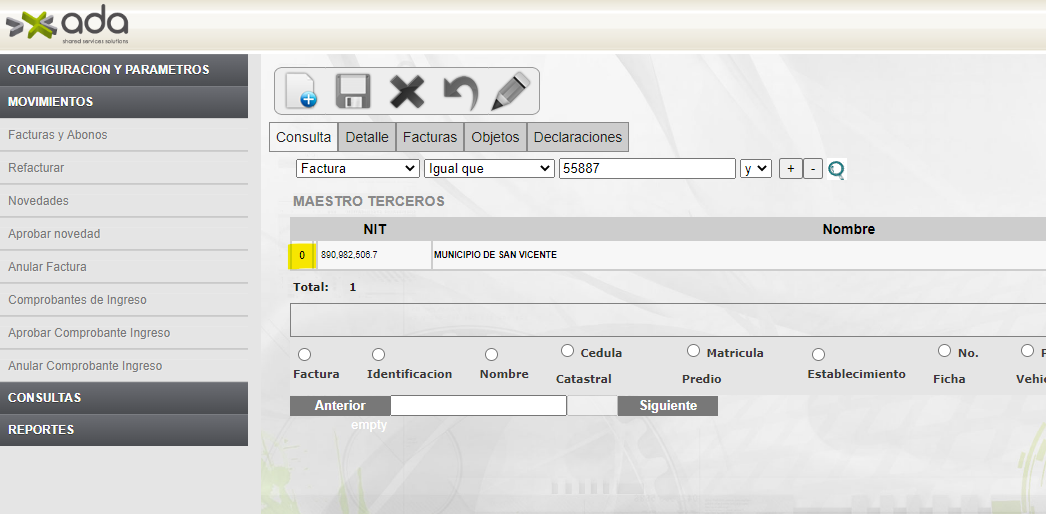The height and width of the screenshot is (514, 1046).
Task: Click the yellow highlighted 0 row cell
Action: [302, 256]
